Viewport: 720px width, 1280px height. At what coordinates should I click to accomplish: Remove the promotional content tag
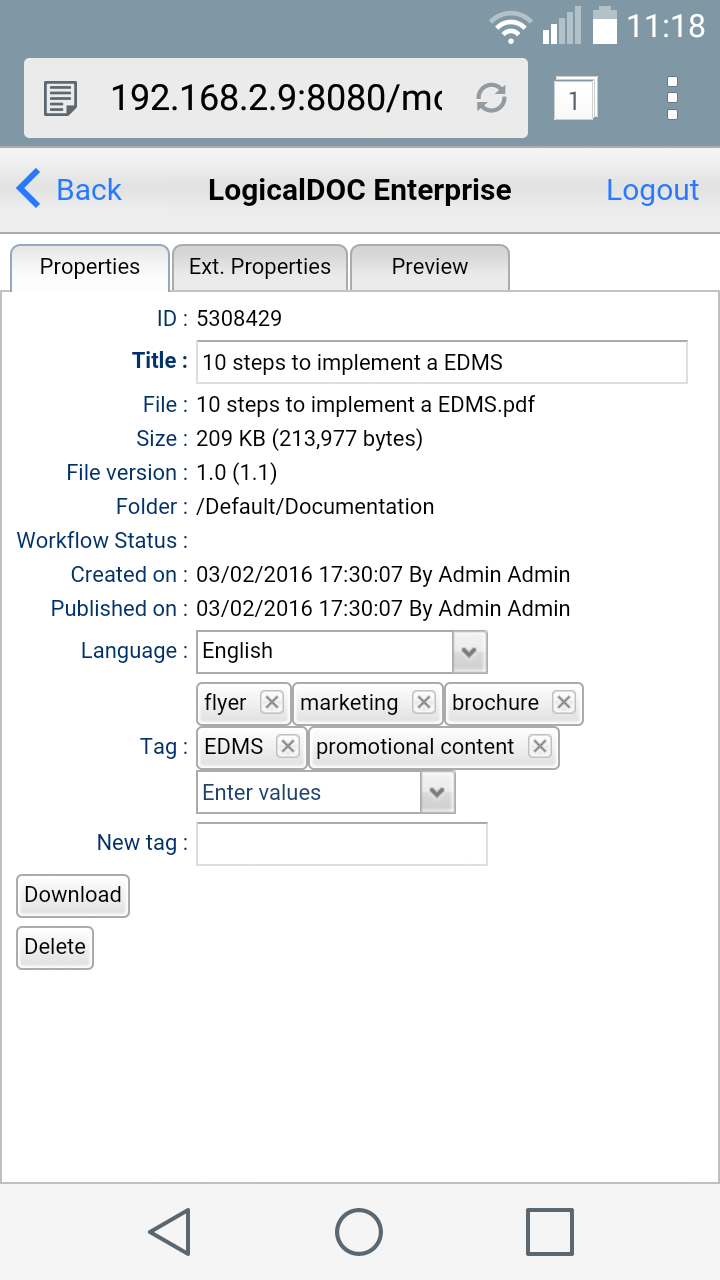[x=540, y=747]
